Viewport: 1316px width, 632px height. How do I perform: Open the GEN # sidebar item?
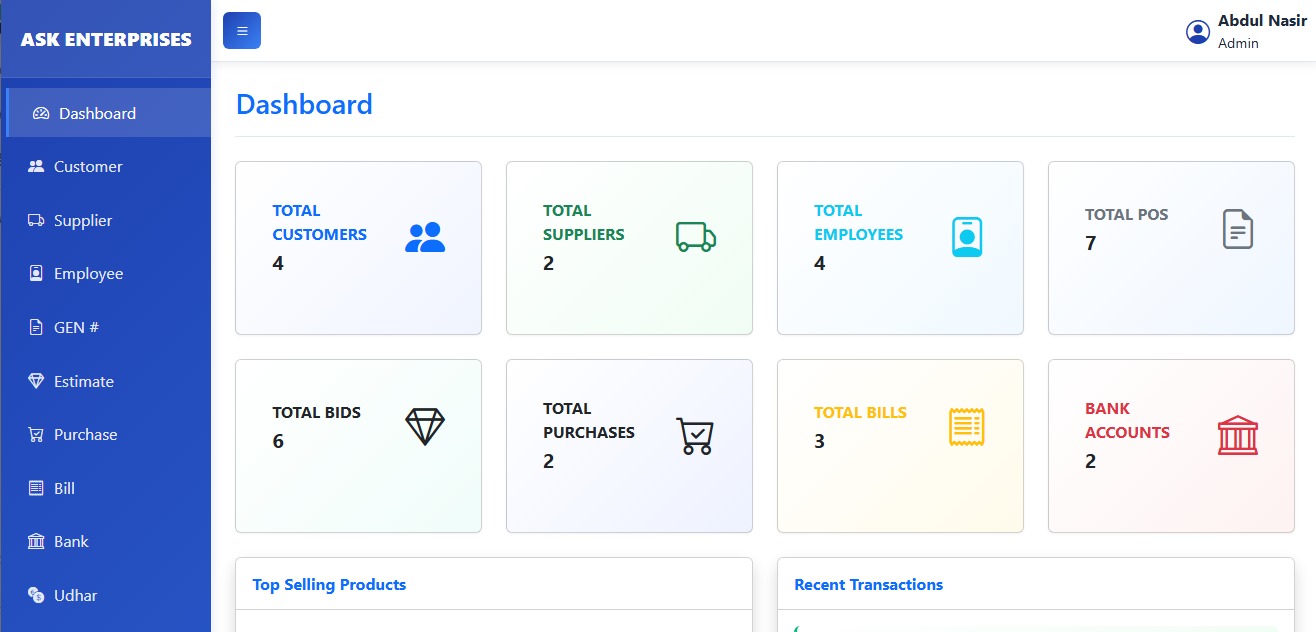point(76,328)
